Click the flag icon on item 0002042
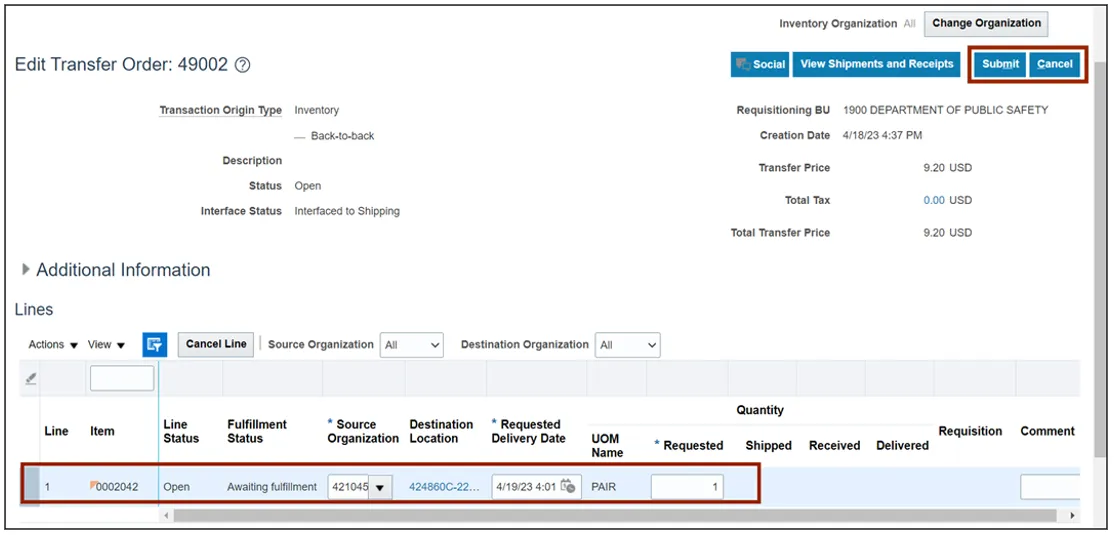This screenshot has height=535, width=1114. (94, 484)
